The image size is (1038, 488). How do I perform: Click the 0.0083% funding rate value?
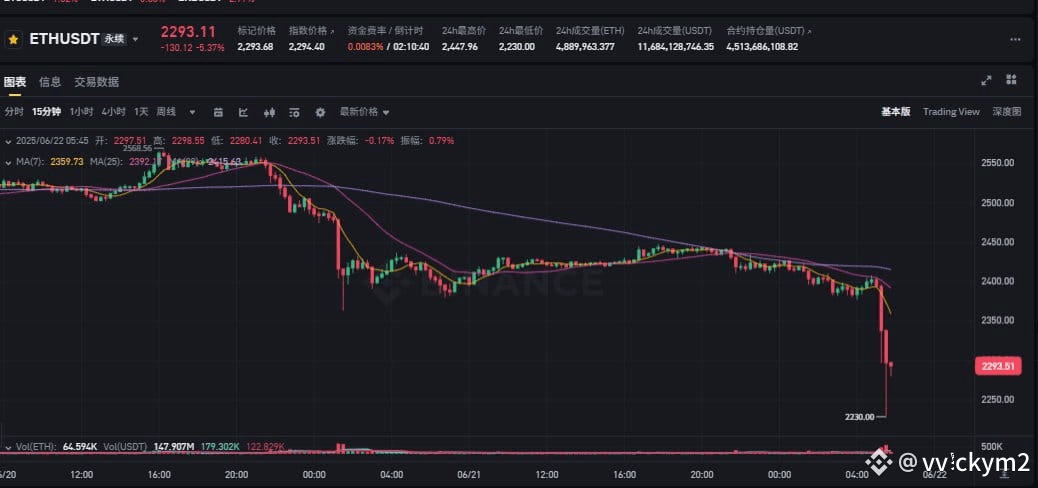365,47
